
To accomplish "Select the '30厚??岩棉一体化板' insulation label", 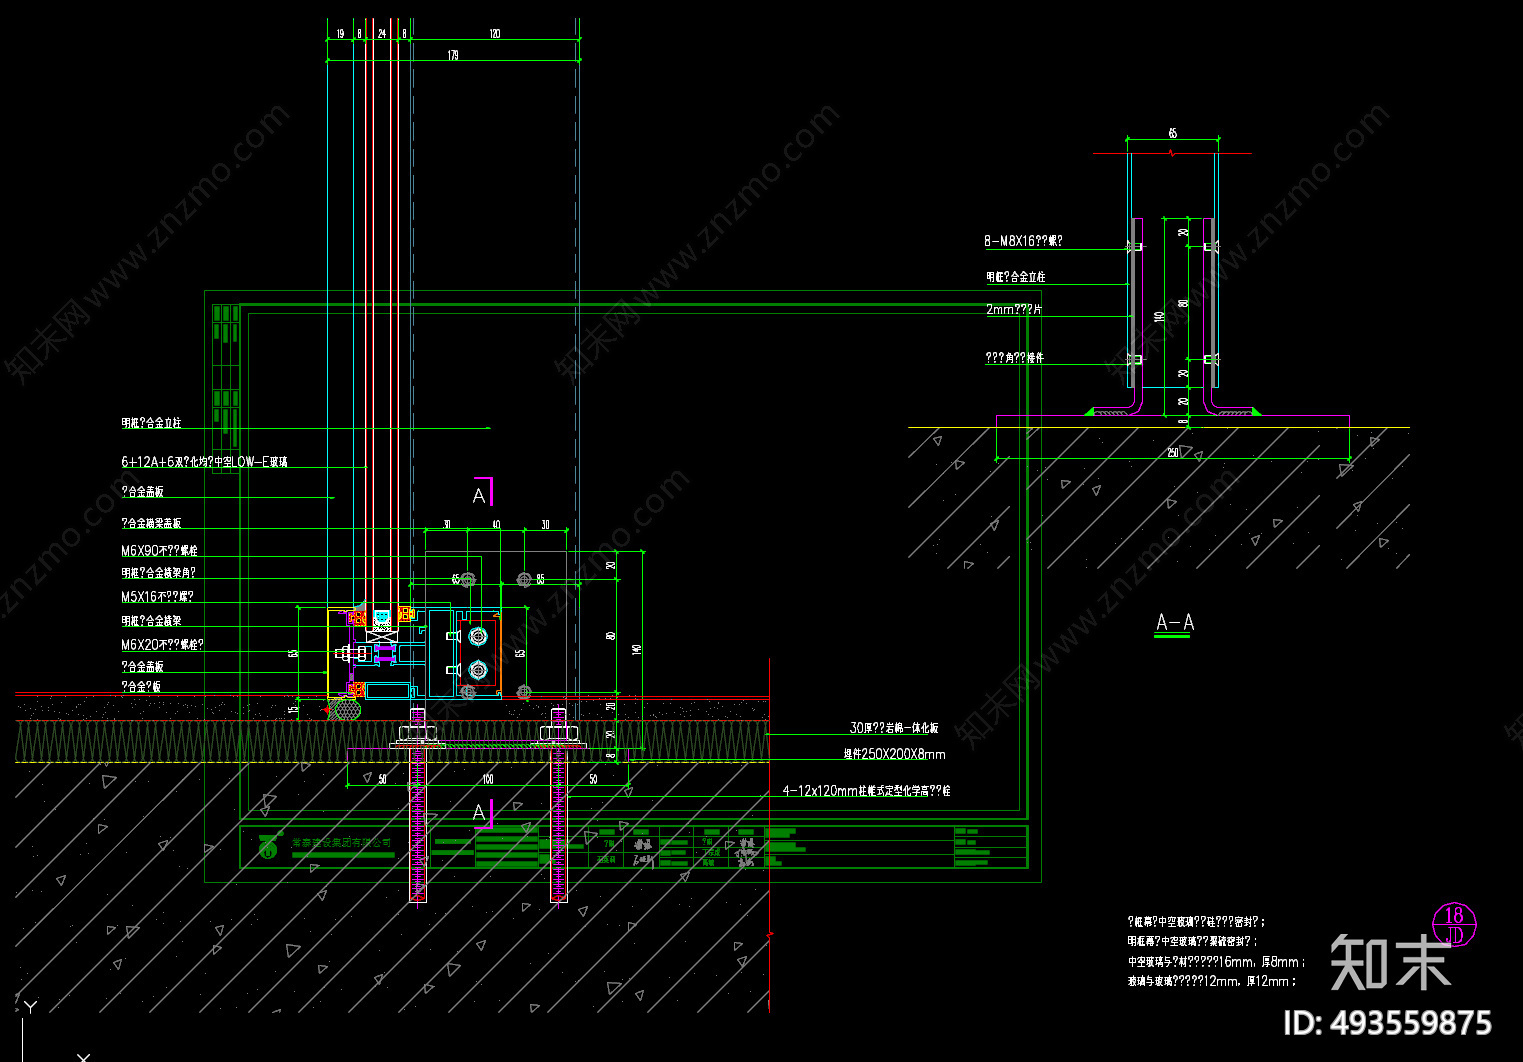I will click(x=894, y=728).
